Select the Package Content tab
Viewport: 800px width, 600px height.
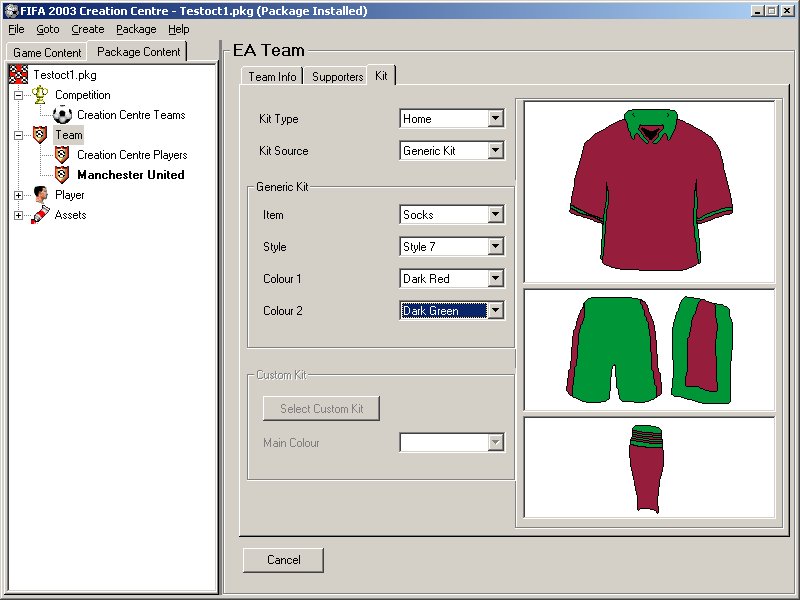coord(138,52)
